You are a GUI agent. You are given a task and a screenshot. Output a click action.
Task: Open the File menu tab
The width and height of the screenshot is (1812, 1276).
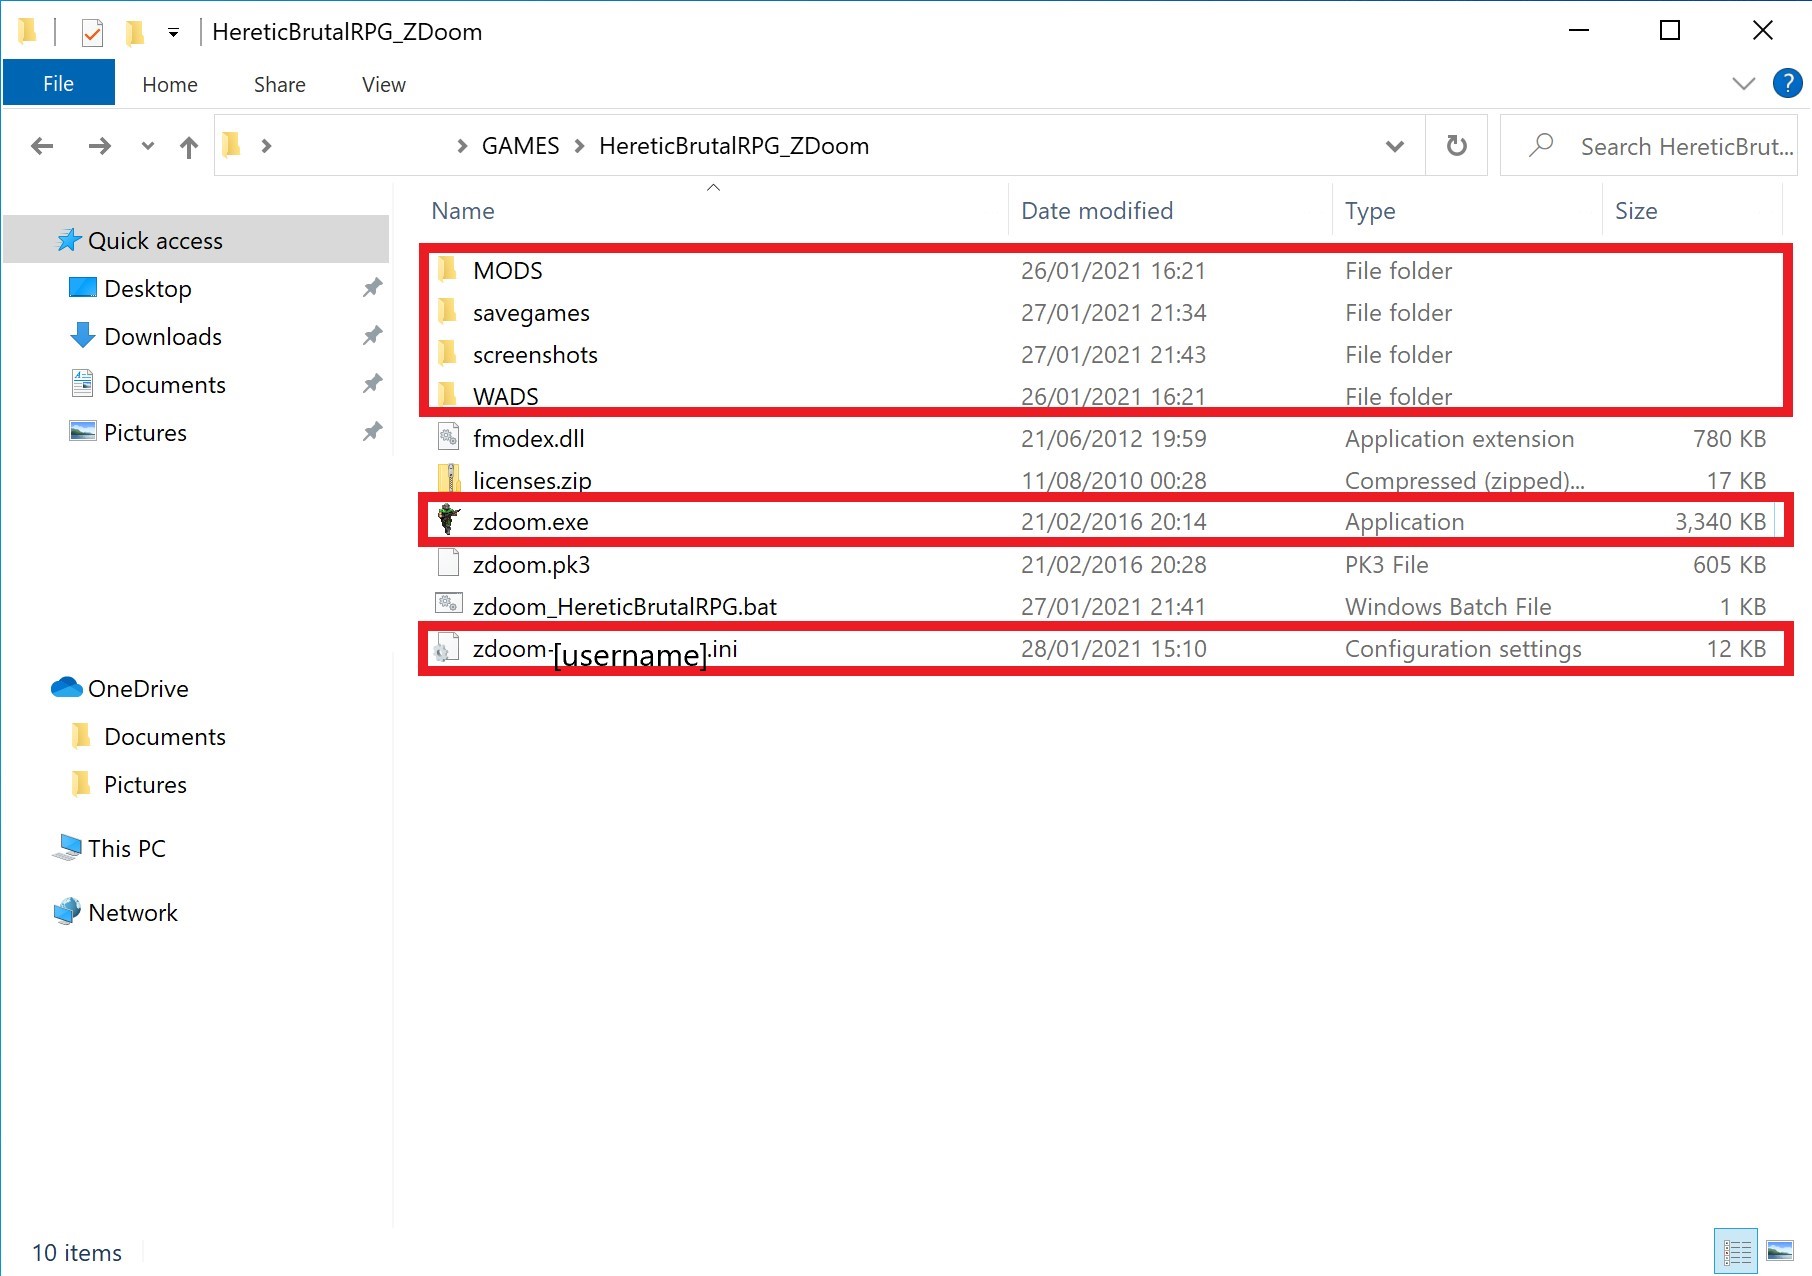58,84
